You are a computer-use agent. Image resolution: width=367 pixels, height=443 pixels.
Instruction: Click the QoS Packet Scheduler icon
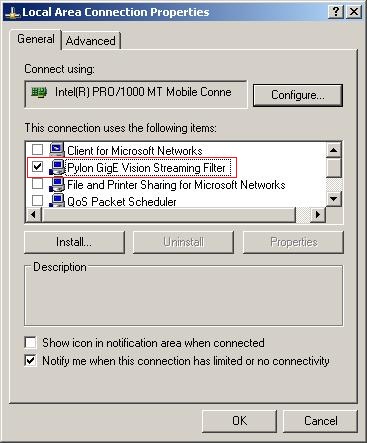click(57, 201)
